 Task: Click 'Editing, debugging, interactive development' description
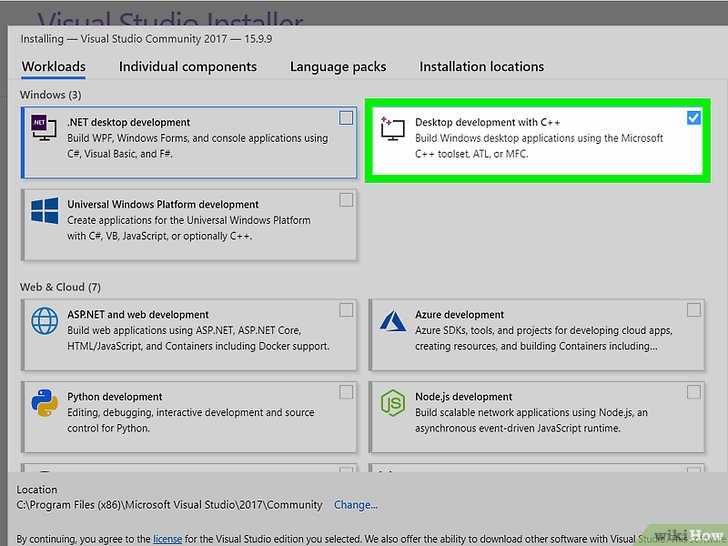(190, 420)
